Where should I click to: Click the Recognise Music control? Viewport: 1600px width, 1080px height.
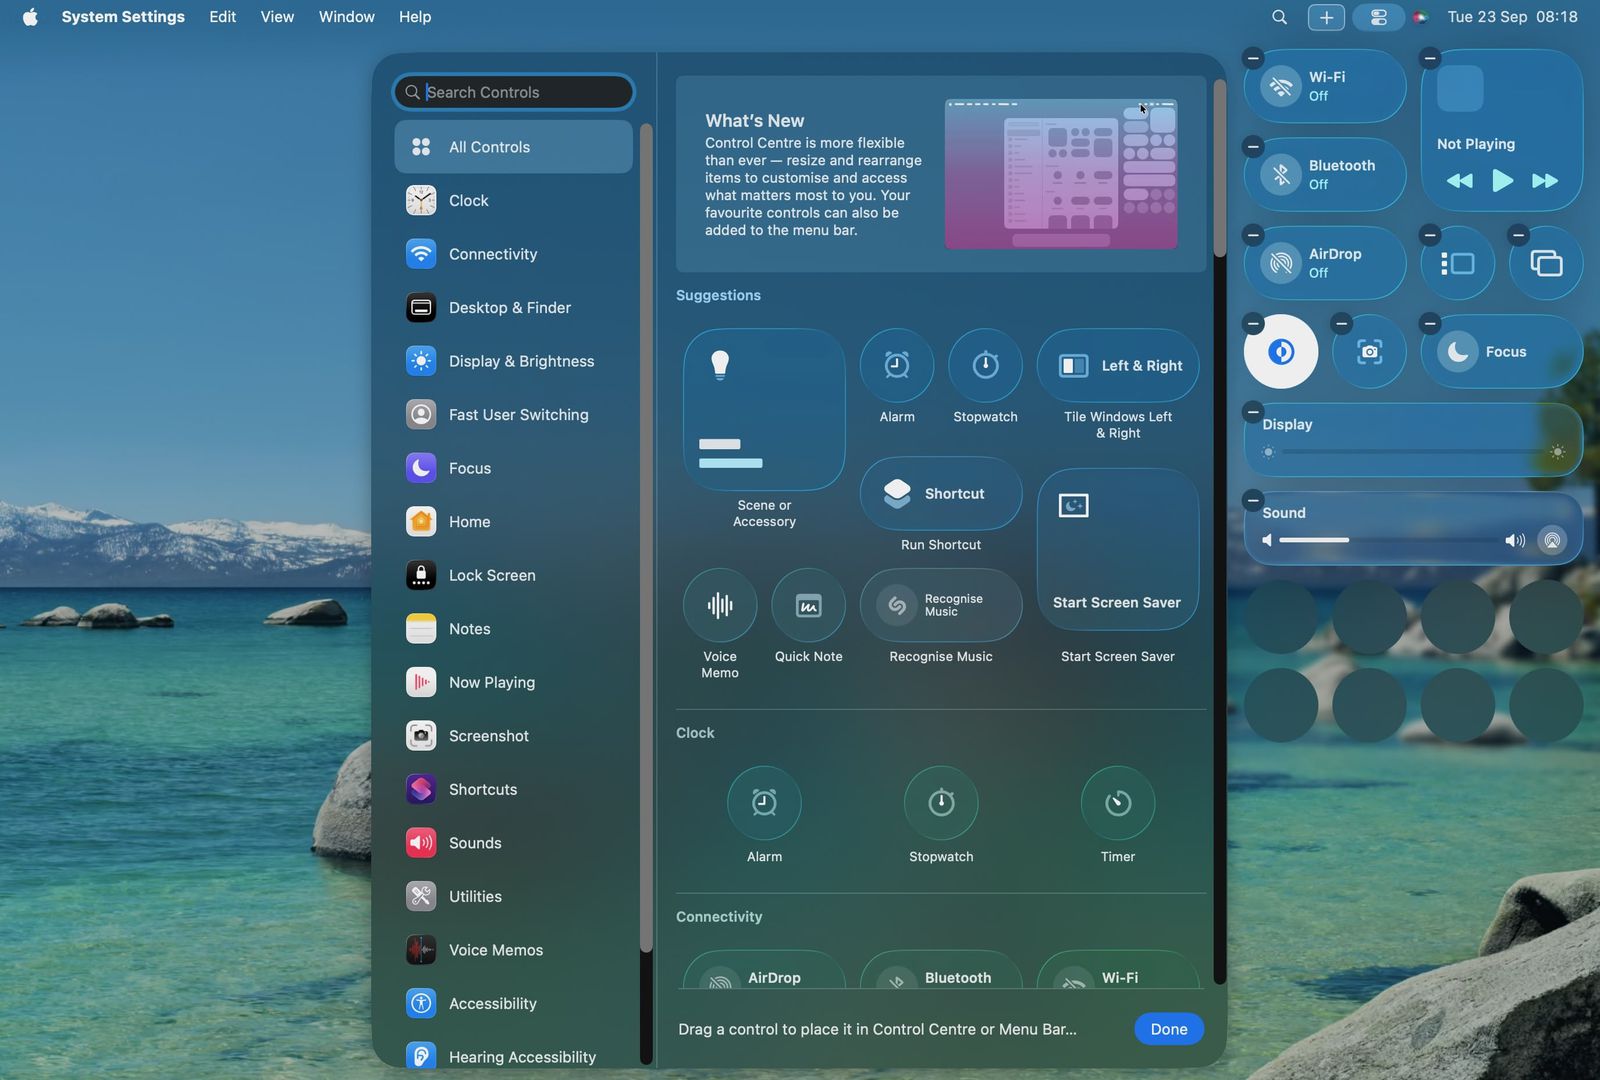click(x=940, y=605)
